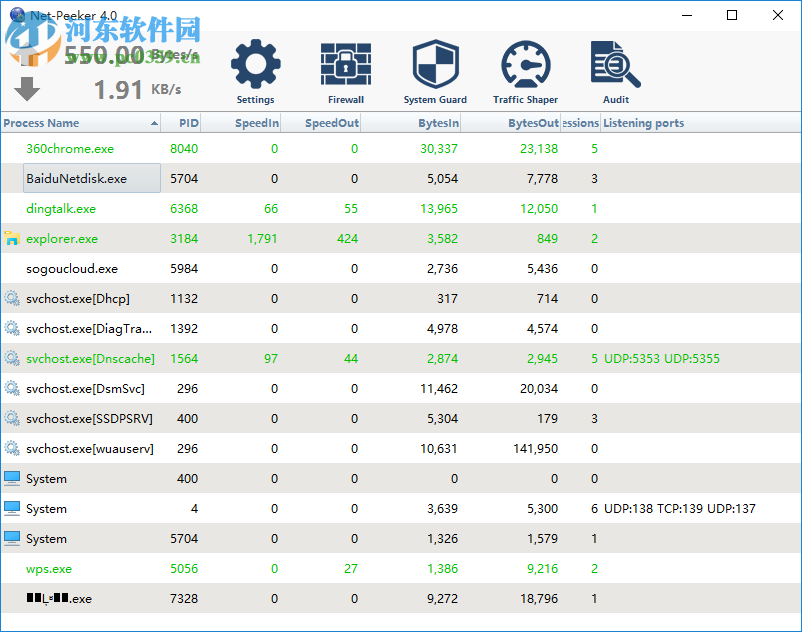
Task: Click the folder icon beside explorer.exe
Action: [11, 239]
